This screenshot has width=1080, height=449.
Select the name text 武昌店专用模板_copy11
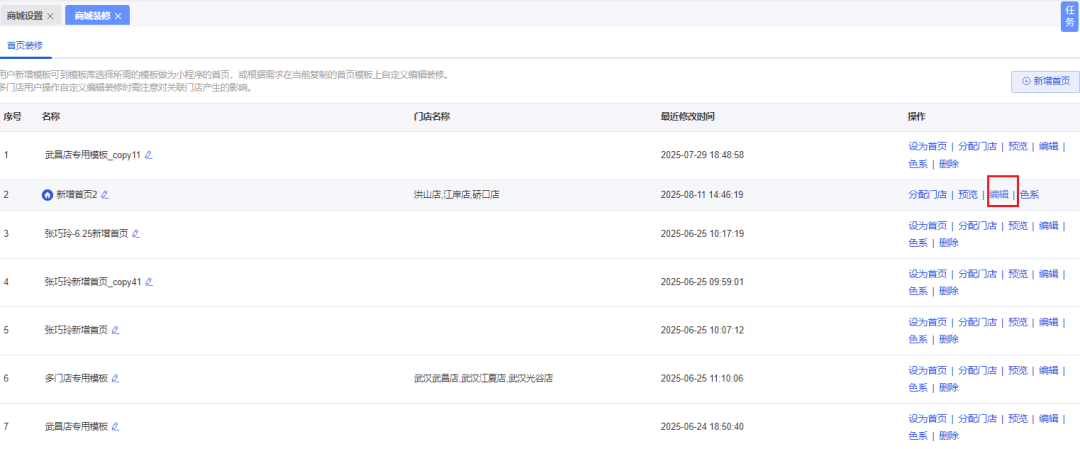[93, 155]
